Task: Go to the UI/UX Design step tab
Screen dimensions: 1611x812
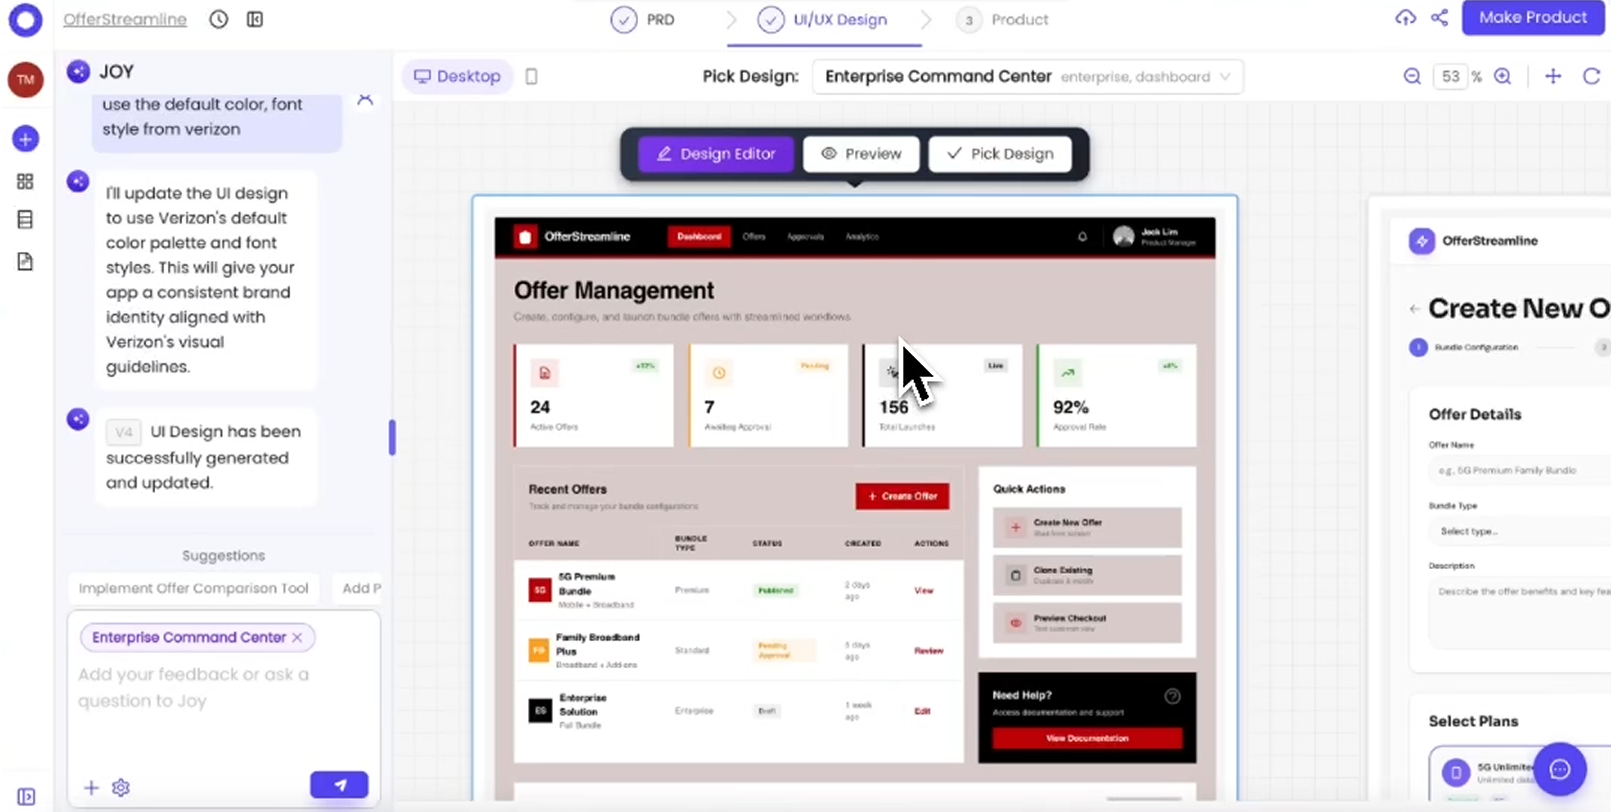Action: click(x=823, y=19)
